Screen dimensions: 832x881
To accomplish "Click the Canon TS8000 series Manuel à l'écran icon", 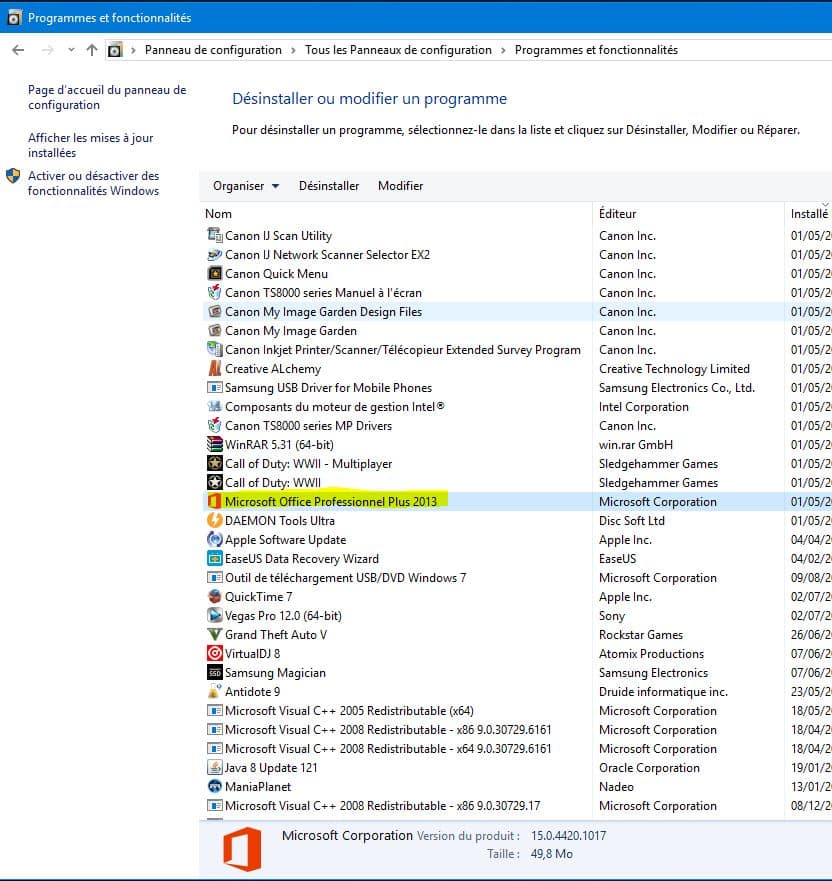I will point(215,292).
